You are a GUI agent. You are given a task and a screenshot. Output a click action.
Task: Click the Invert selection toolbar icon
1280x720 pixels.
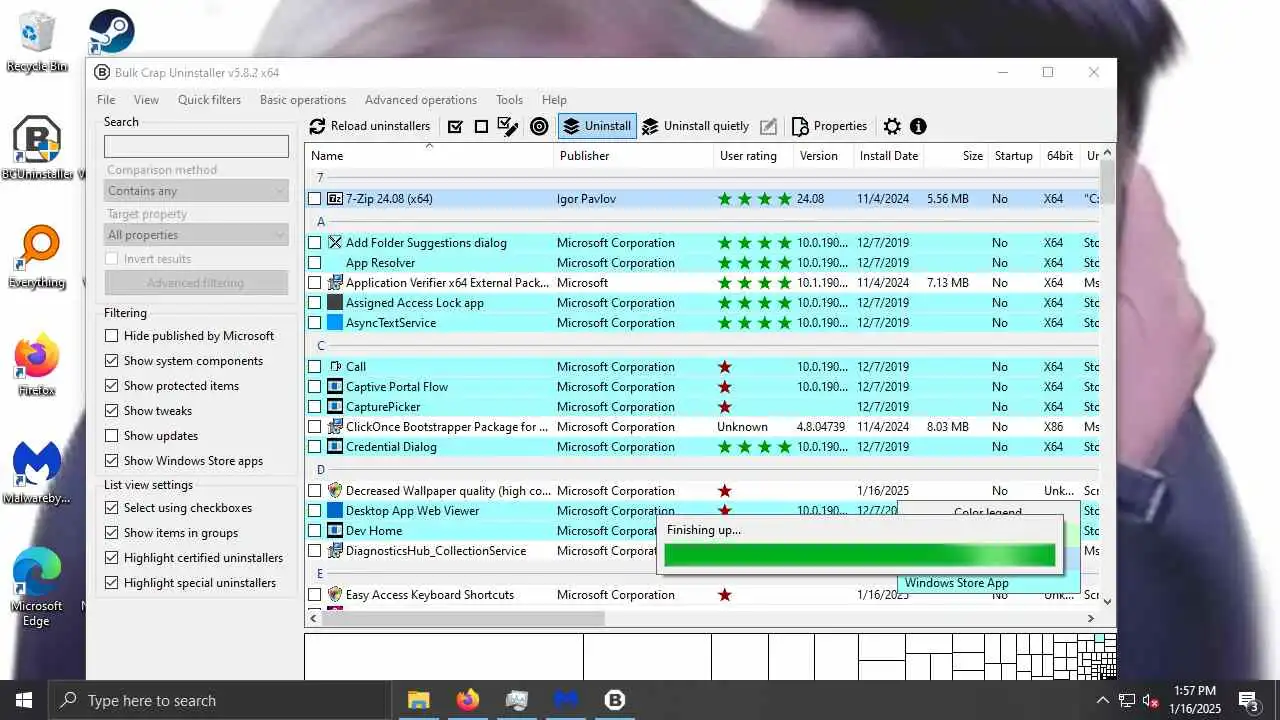(x=508, y=126)
